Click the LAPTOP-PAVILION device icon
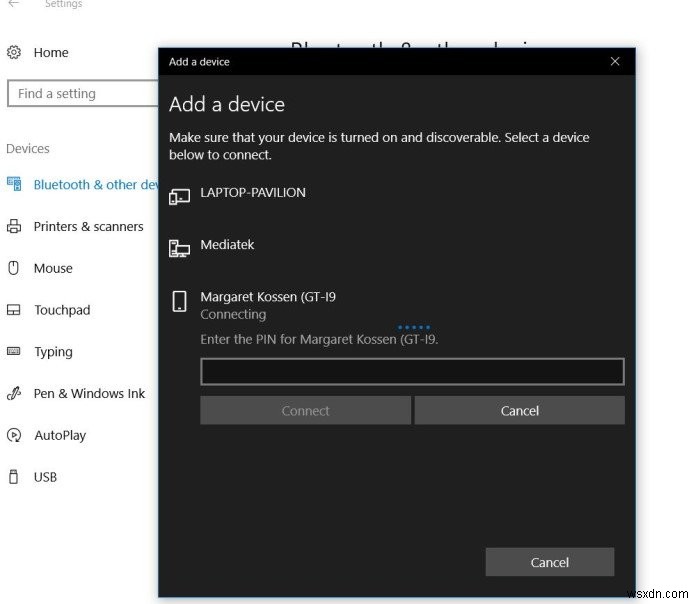The width and height of the screenshot is (700, 604). (179, 196)
